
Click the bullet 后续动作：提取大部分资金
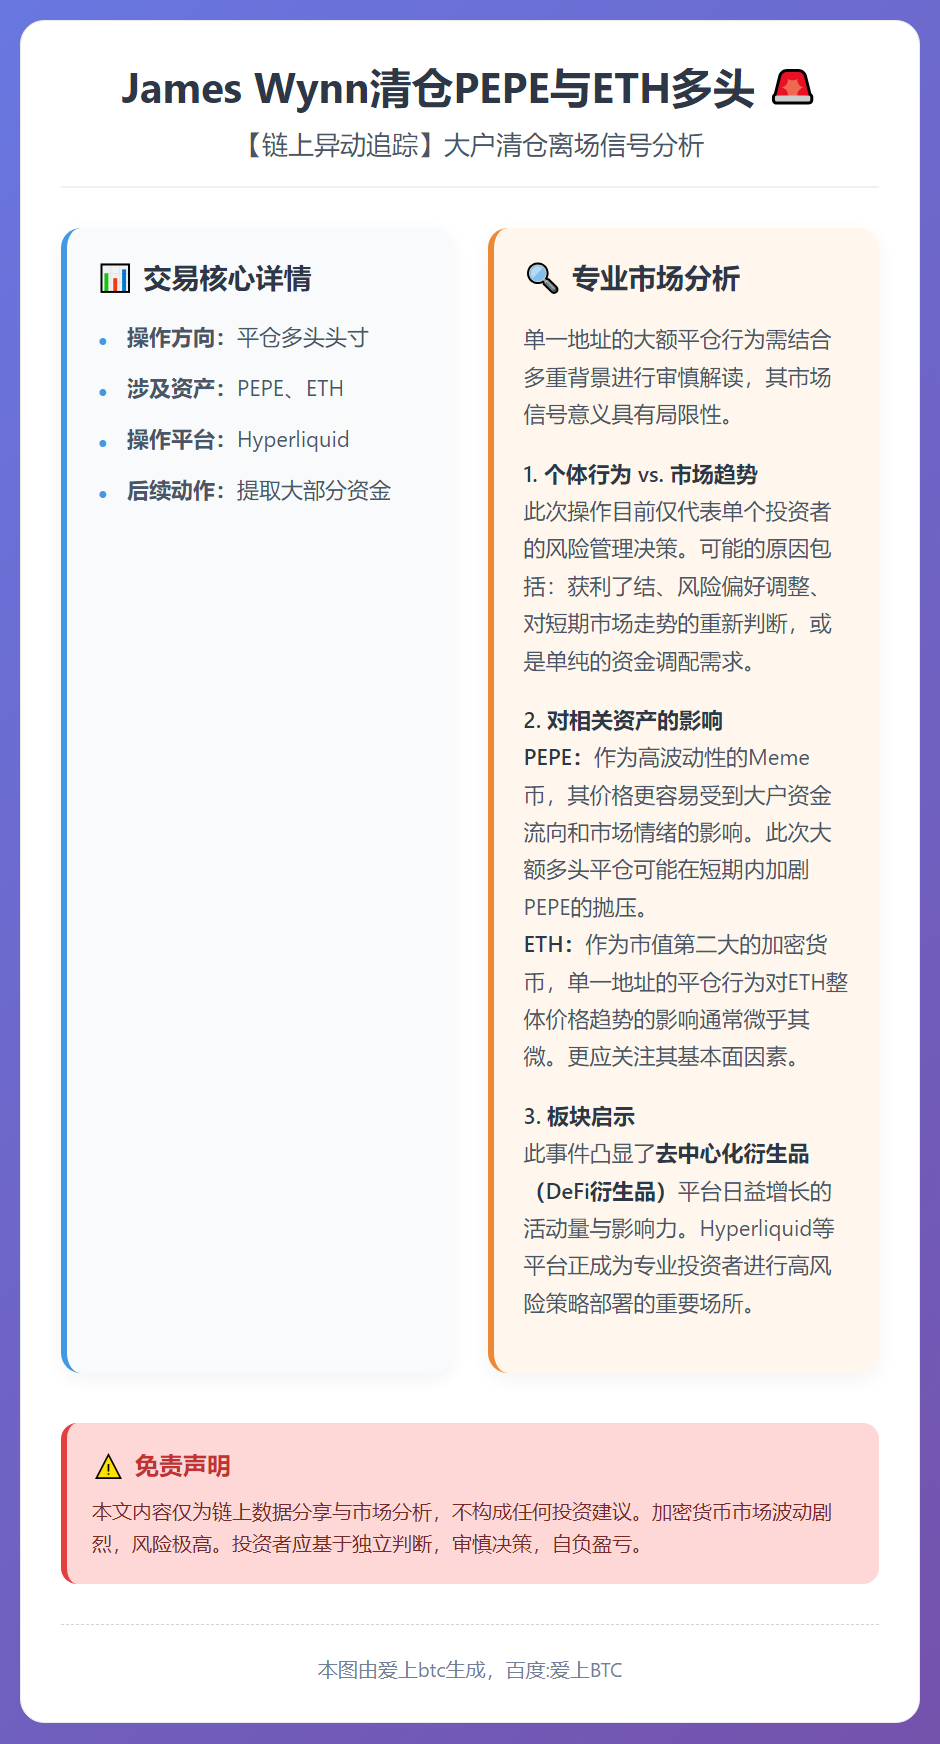tap(258, 491)
